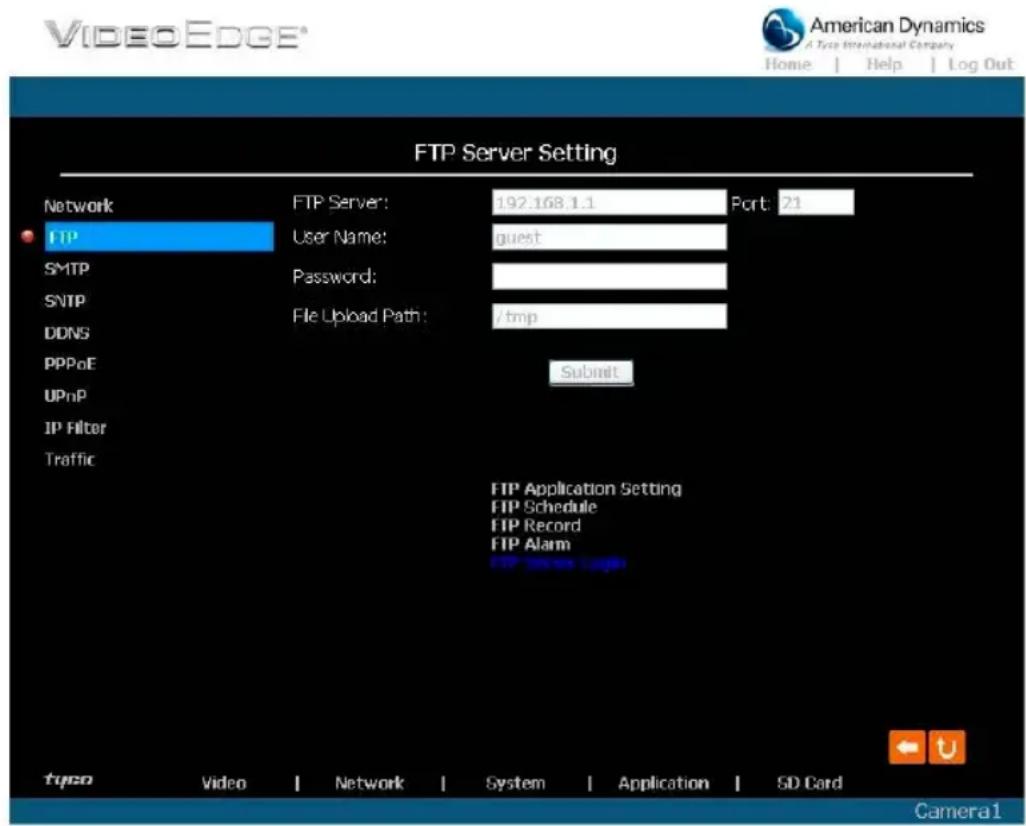Switch to Video bottom tab

tap(224, 783)
